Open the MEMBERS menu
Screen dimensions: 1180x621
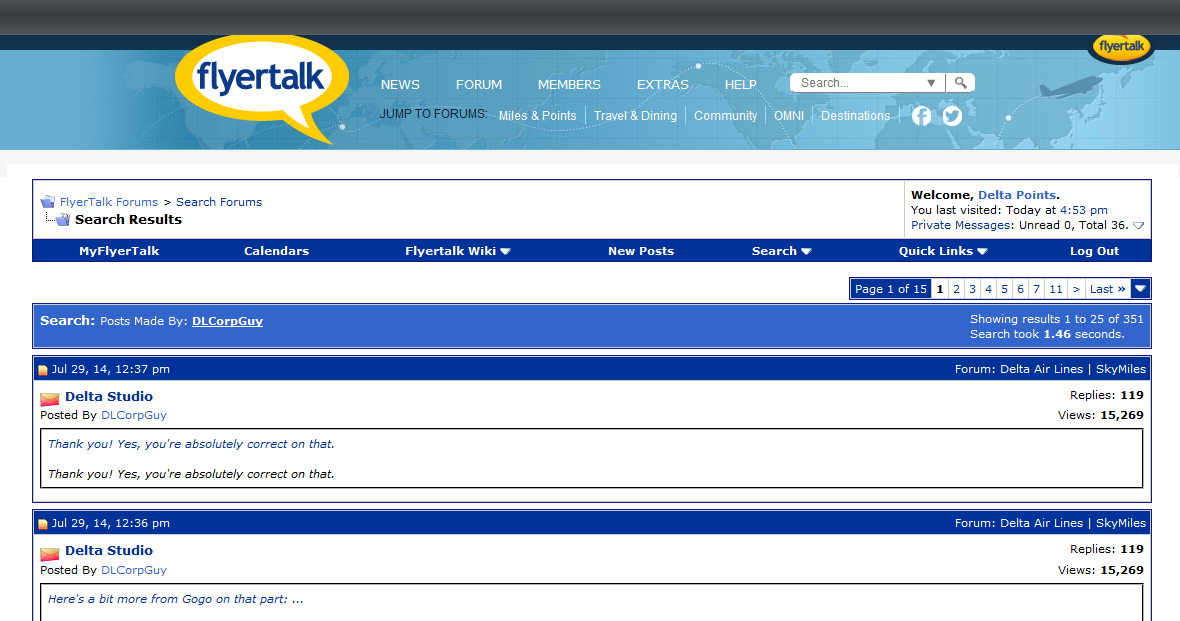pos(569,84)
